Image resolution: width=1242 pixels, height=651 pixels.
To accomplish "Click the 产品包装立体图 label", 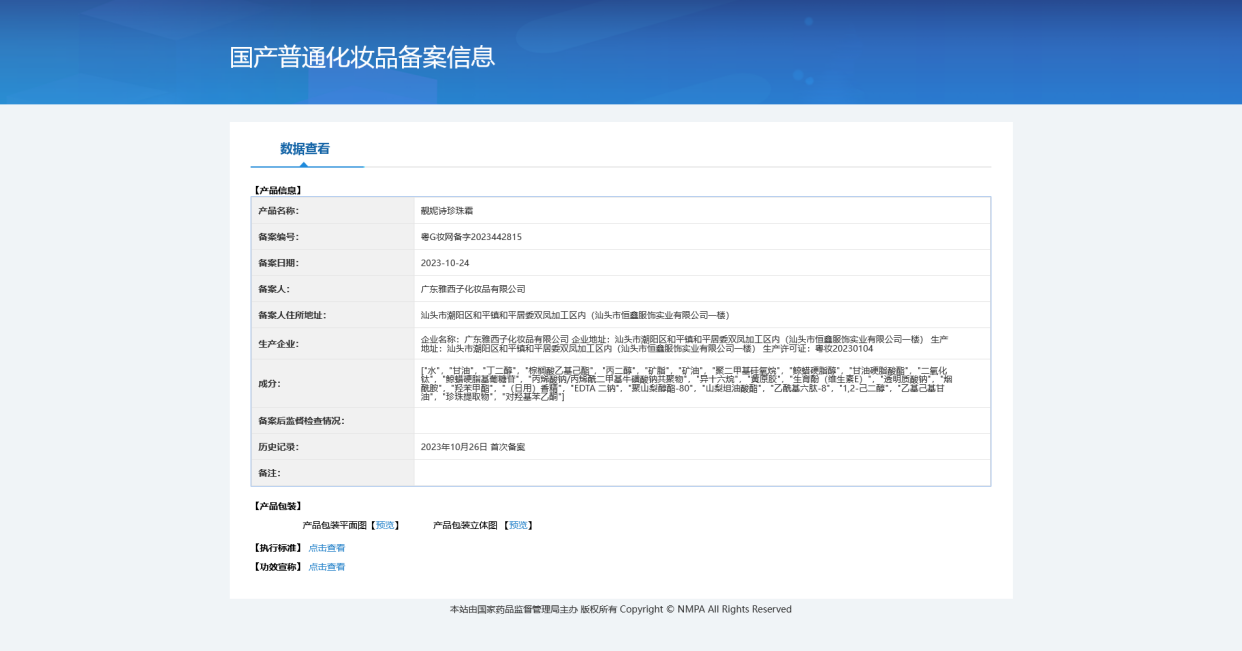I will (x=465, y=525).
